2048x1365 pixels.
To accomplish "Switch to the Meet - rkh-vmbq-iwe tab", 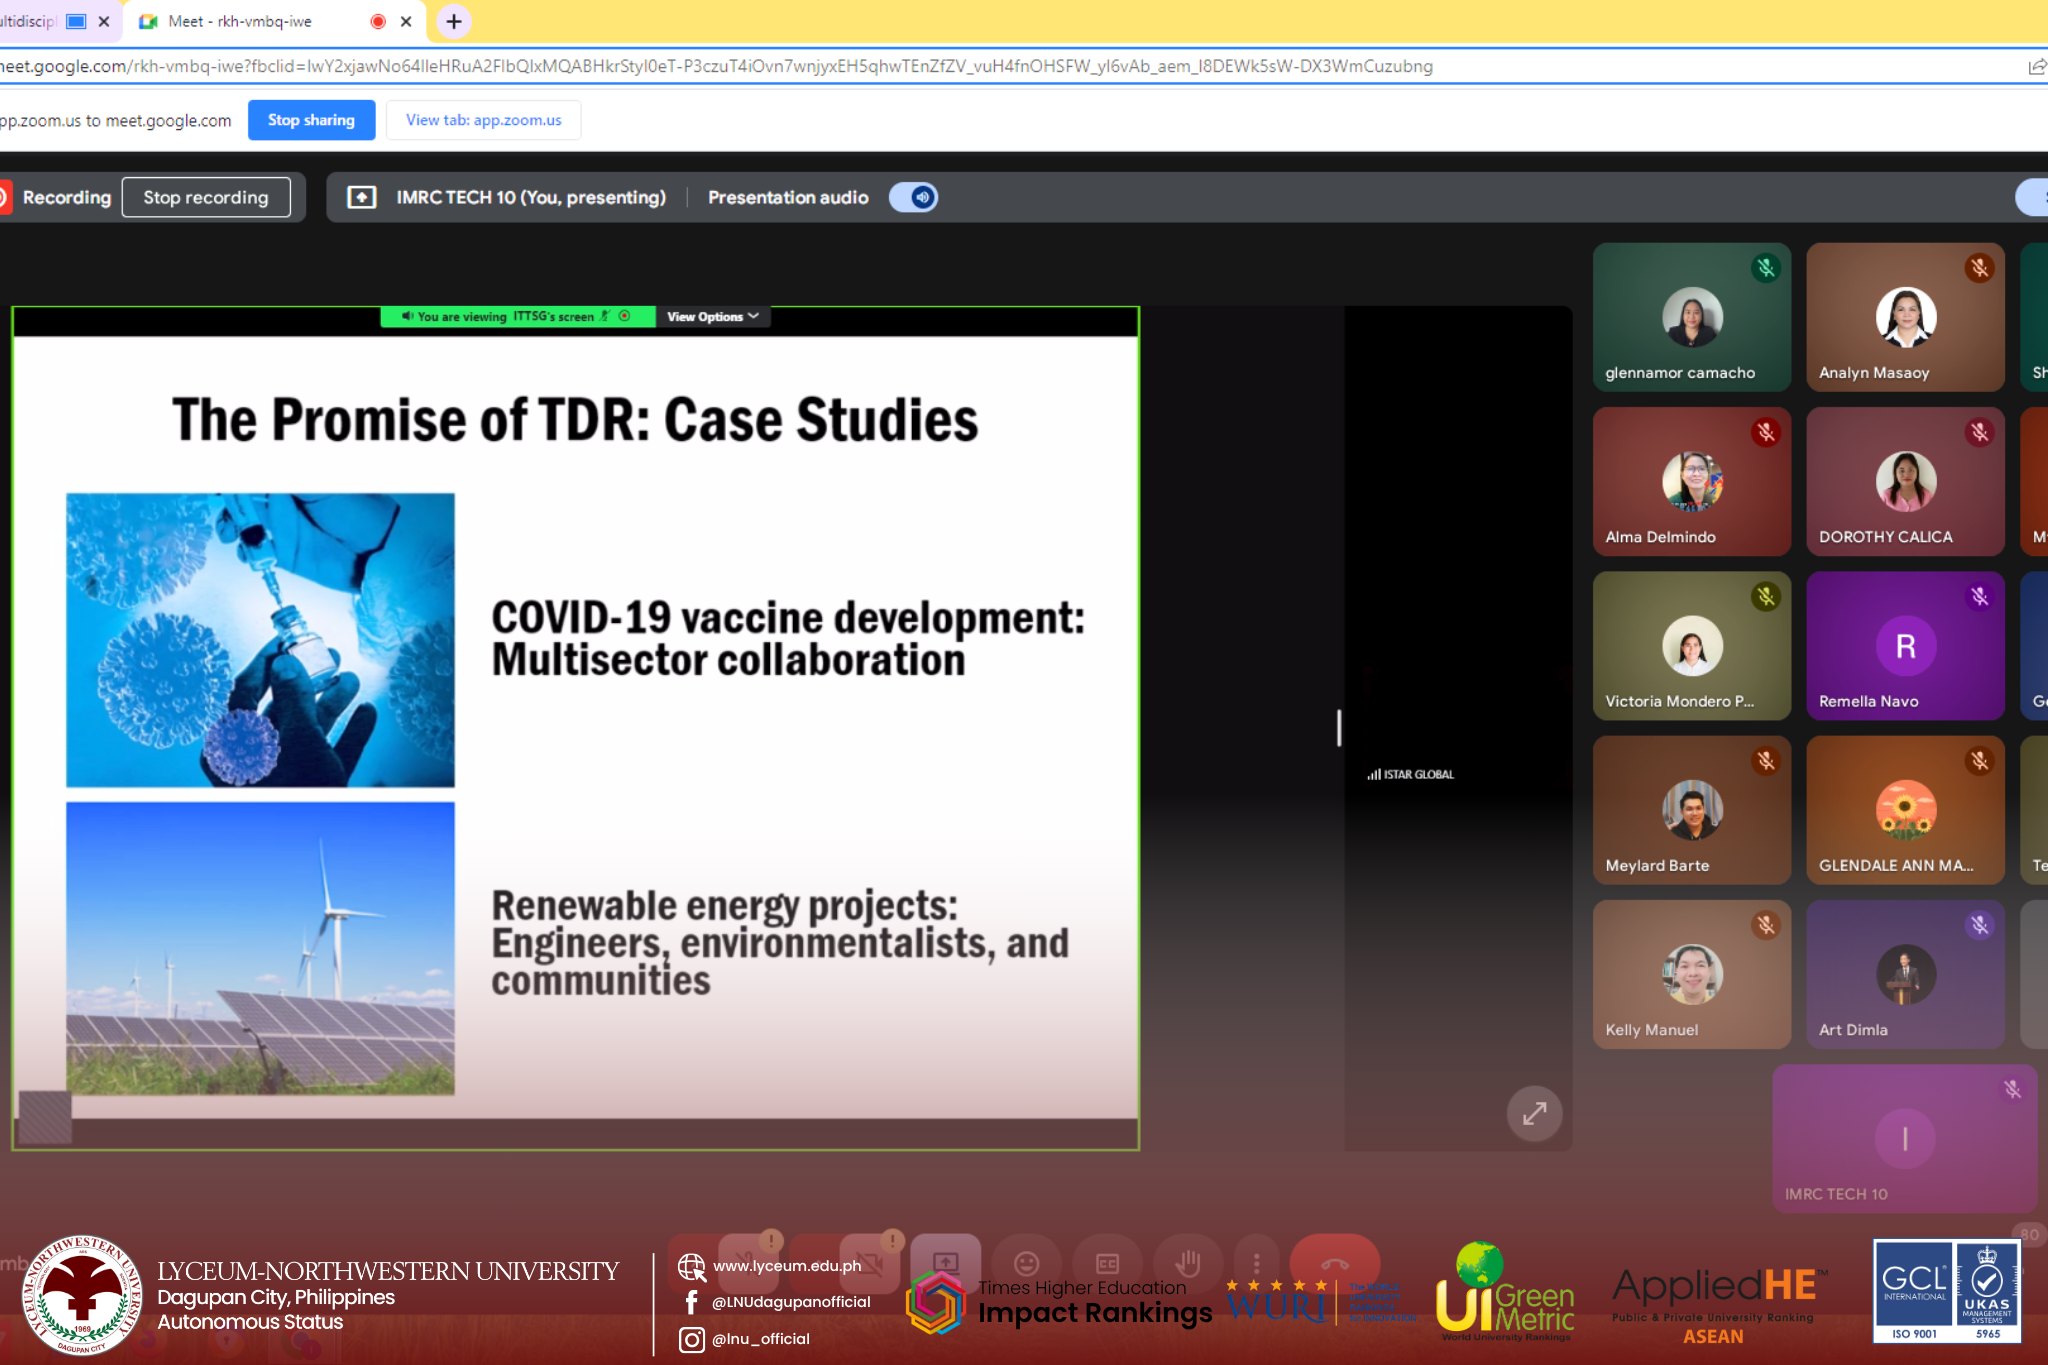I will tap(240, 21).
